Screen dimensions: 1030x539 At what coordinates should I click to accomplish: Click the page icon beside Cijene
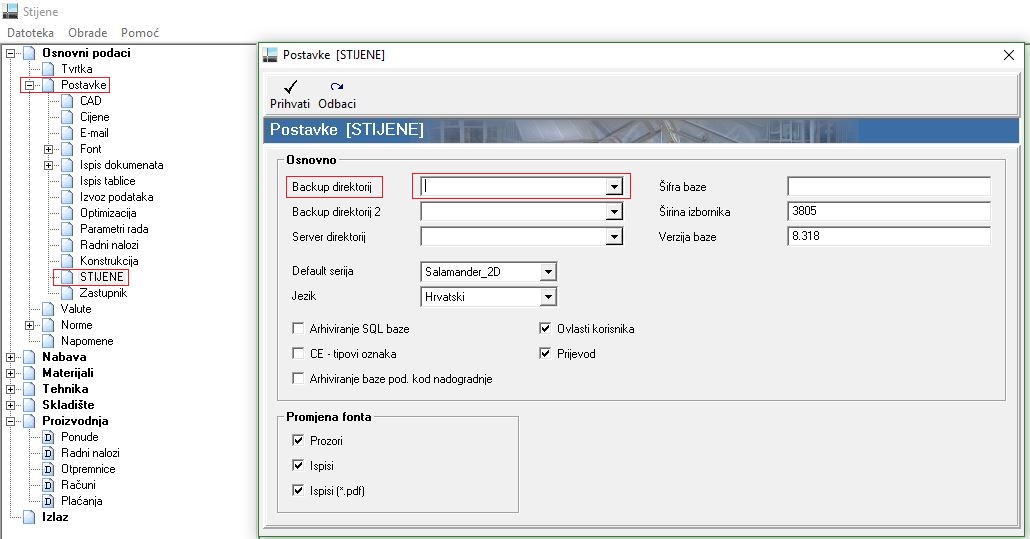coord(67,117)
